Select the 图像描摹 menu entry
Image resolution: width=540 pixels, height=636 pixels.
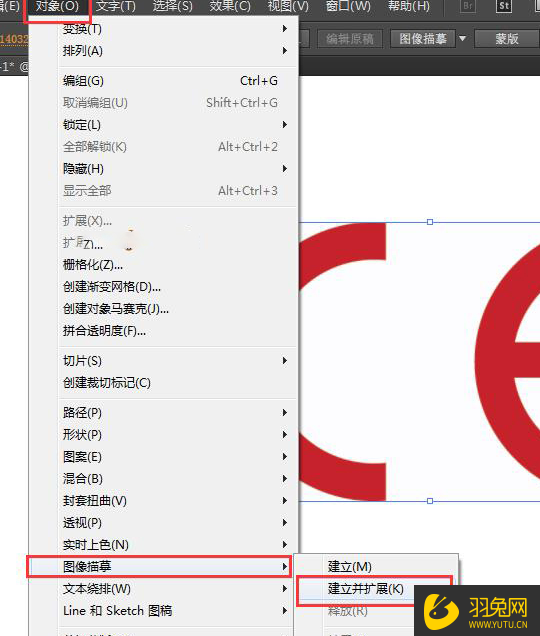(160, 566)
